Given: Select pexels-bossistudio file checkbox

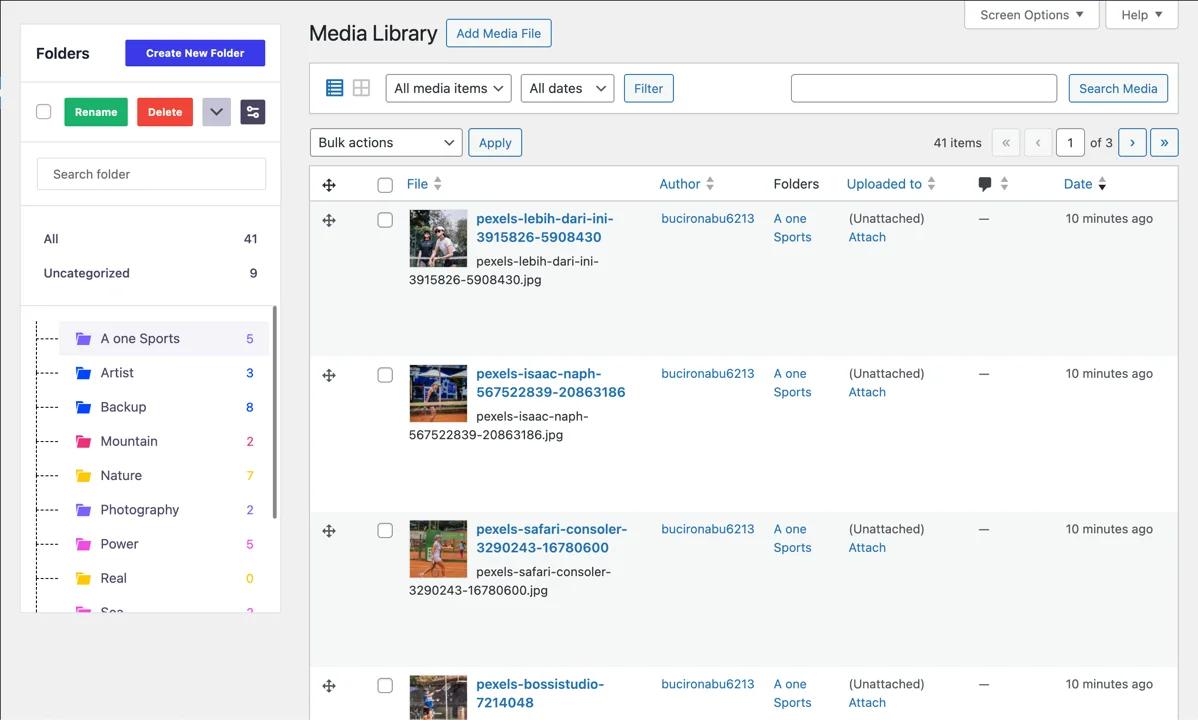Looking at the screenshot, I should pos(385,686).
